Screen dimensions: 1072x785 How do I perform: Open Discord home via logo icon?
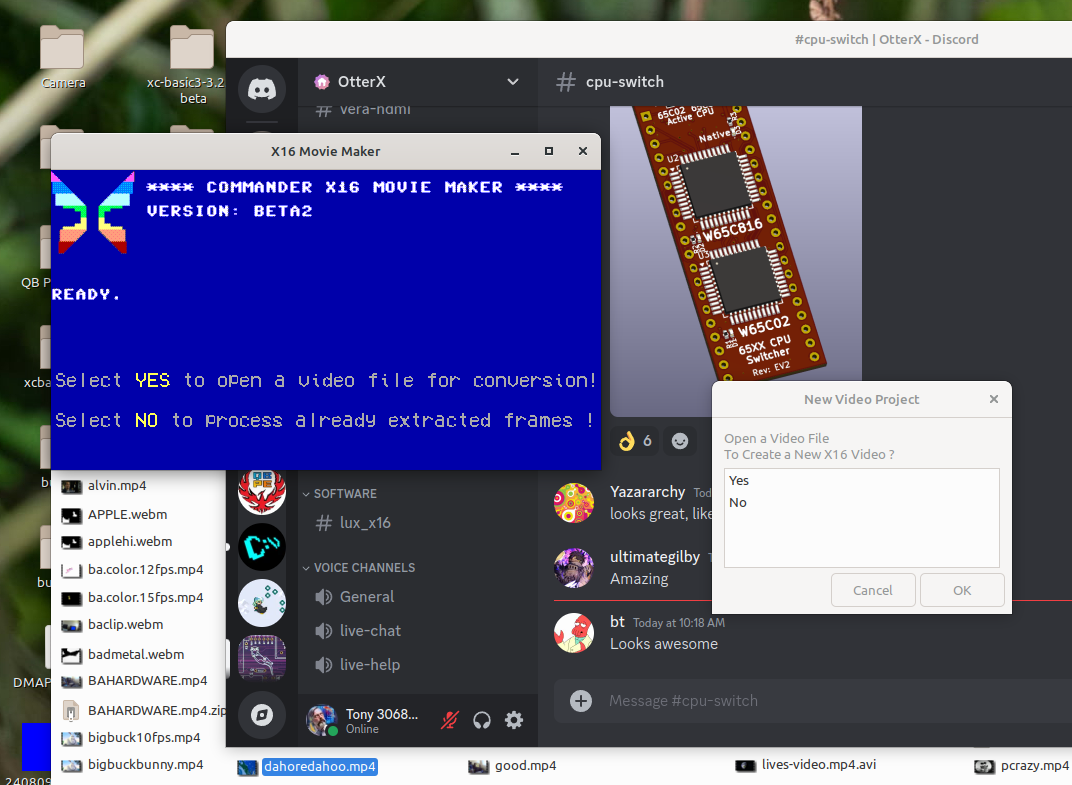point(262,90)
